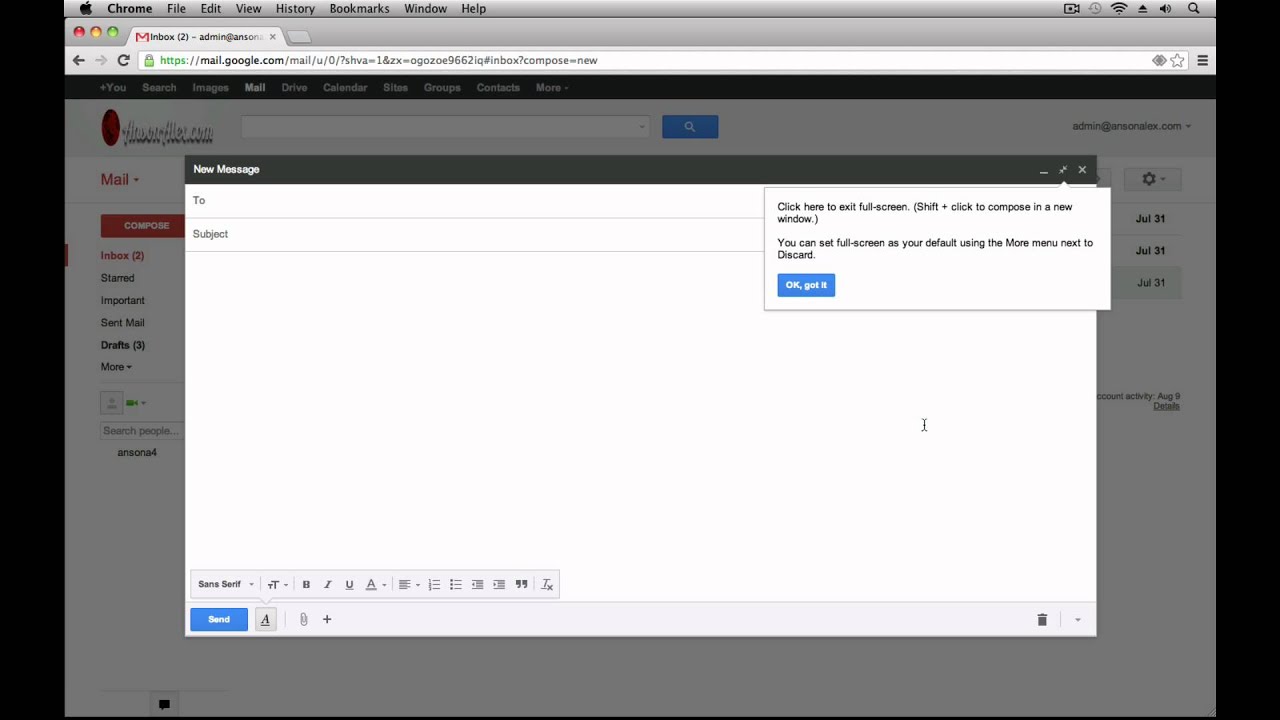The width and height of the screenshot is (1280, 720).
Task: Open the Apple menu
Action: point(86,9)
